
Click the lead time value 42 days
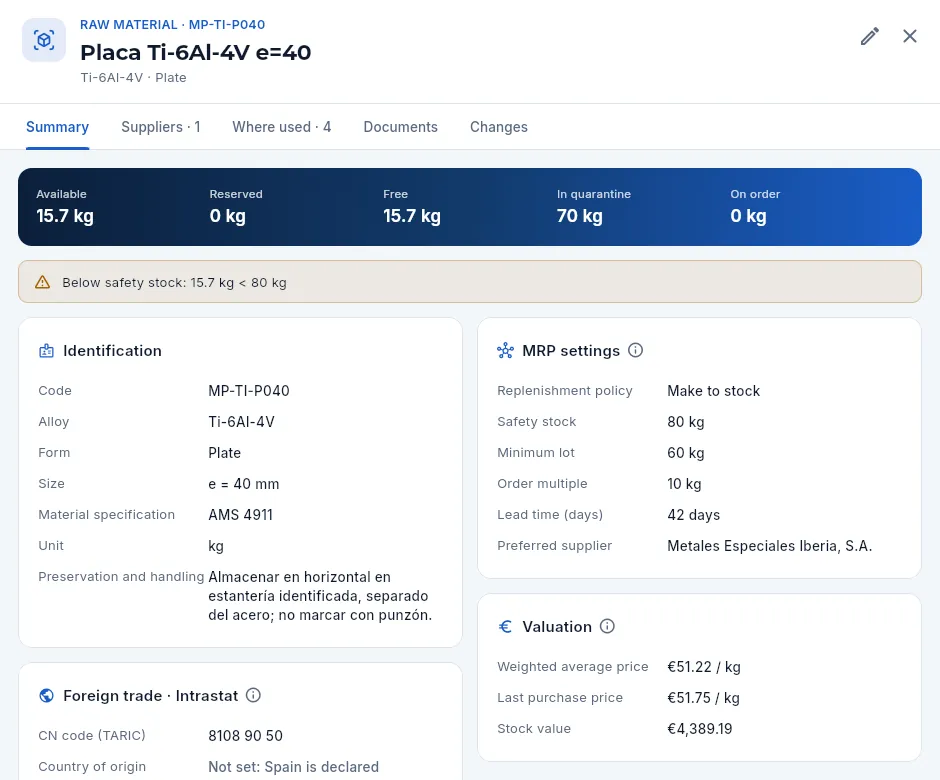(694, 515)
